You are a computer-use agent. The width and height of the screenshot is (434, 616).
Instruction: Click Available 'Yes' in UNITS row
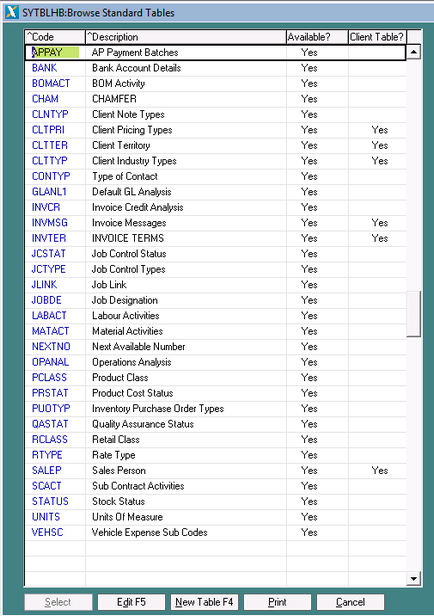click(x=309, y=517)
